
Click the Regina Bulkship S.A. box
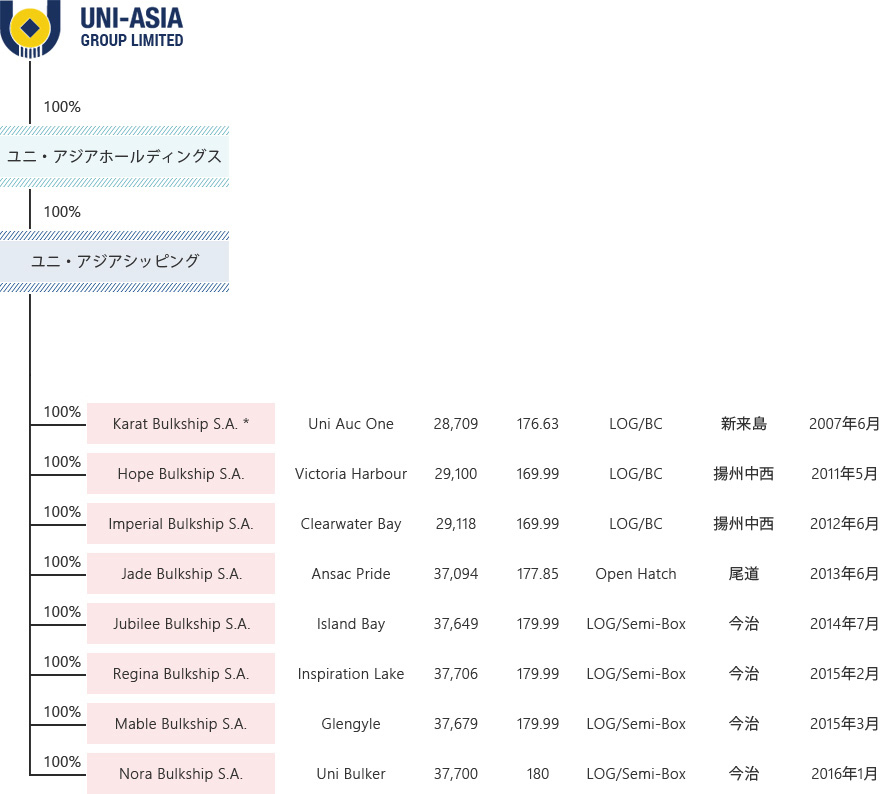tap(181, 673)
